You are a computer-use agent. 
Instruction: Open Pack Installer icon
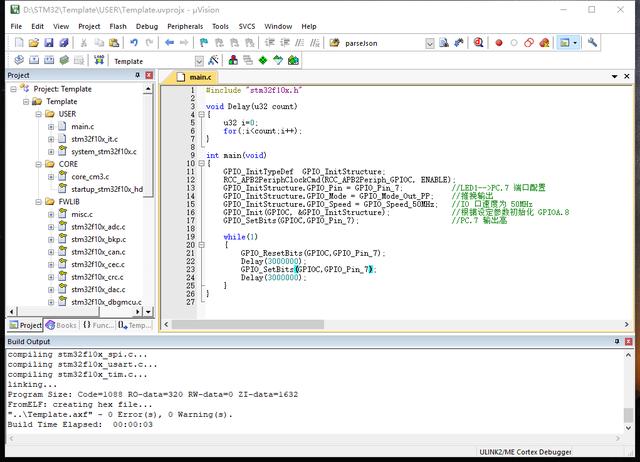pos(293,60)
